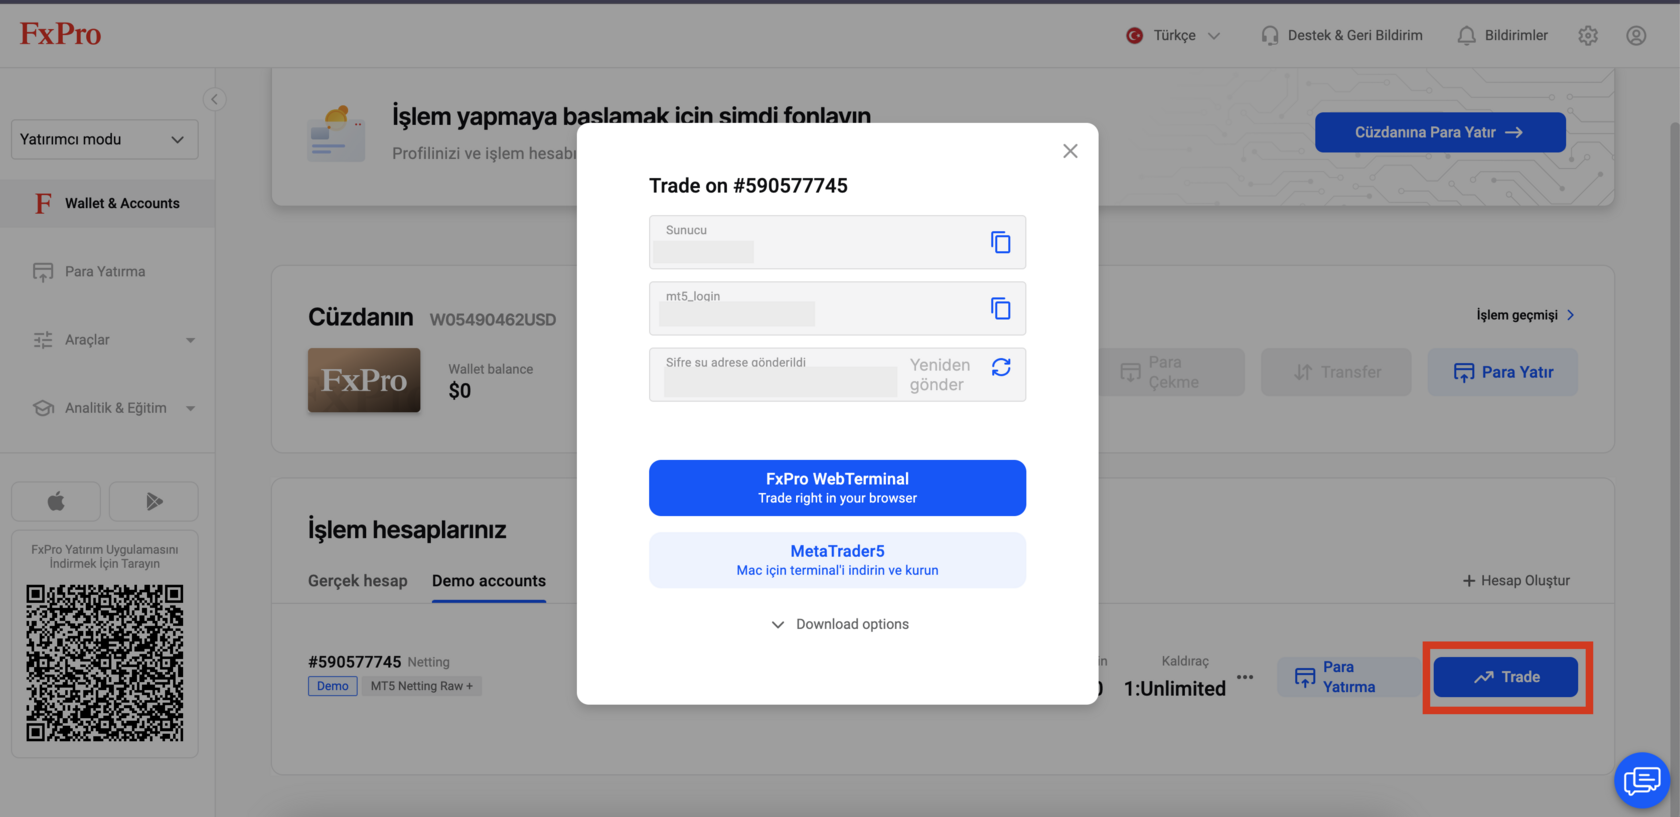The image size is (1680, 817).
Task: Click the wallet Transfer button
Action: [1336, 372]
